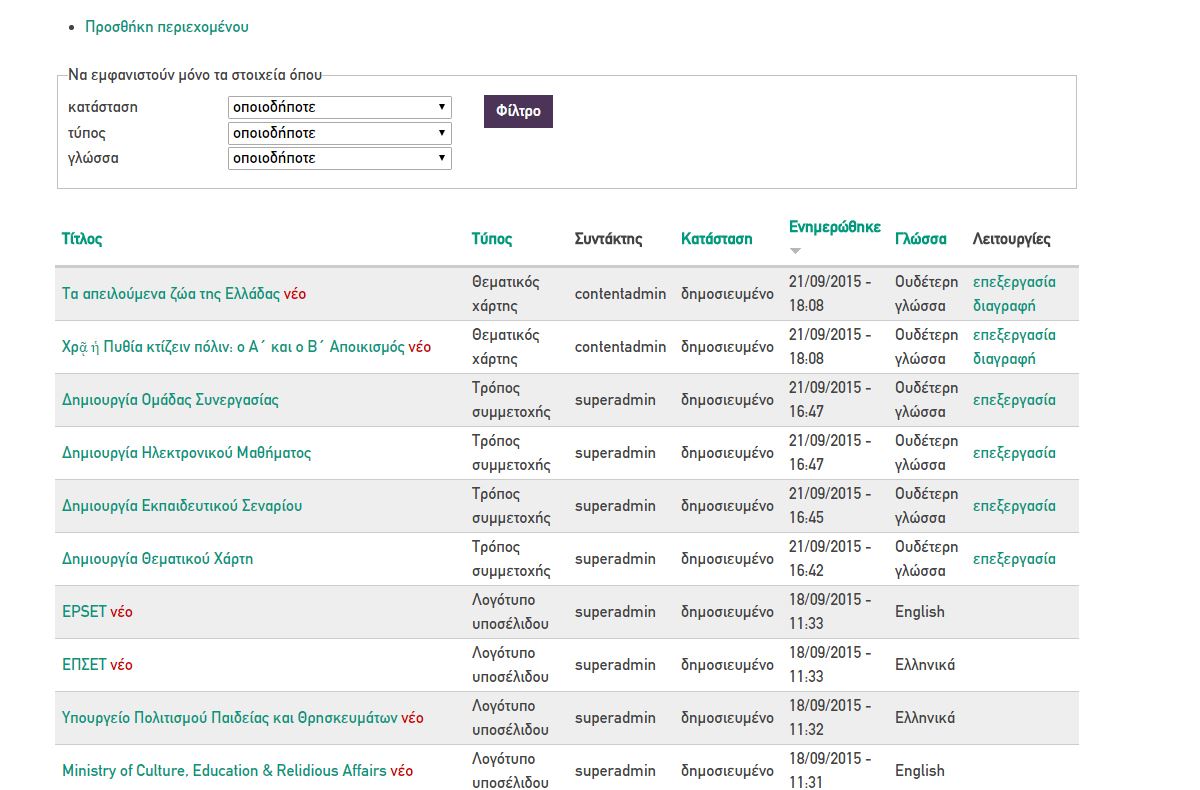Viewport: 1200px width, 790px height.
Task: Sort table by Κατάσταση column header
Action: pos(716,239)
